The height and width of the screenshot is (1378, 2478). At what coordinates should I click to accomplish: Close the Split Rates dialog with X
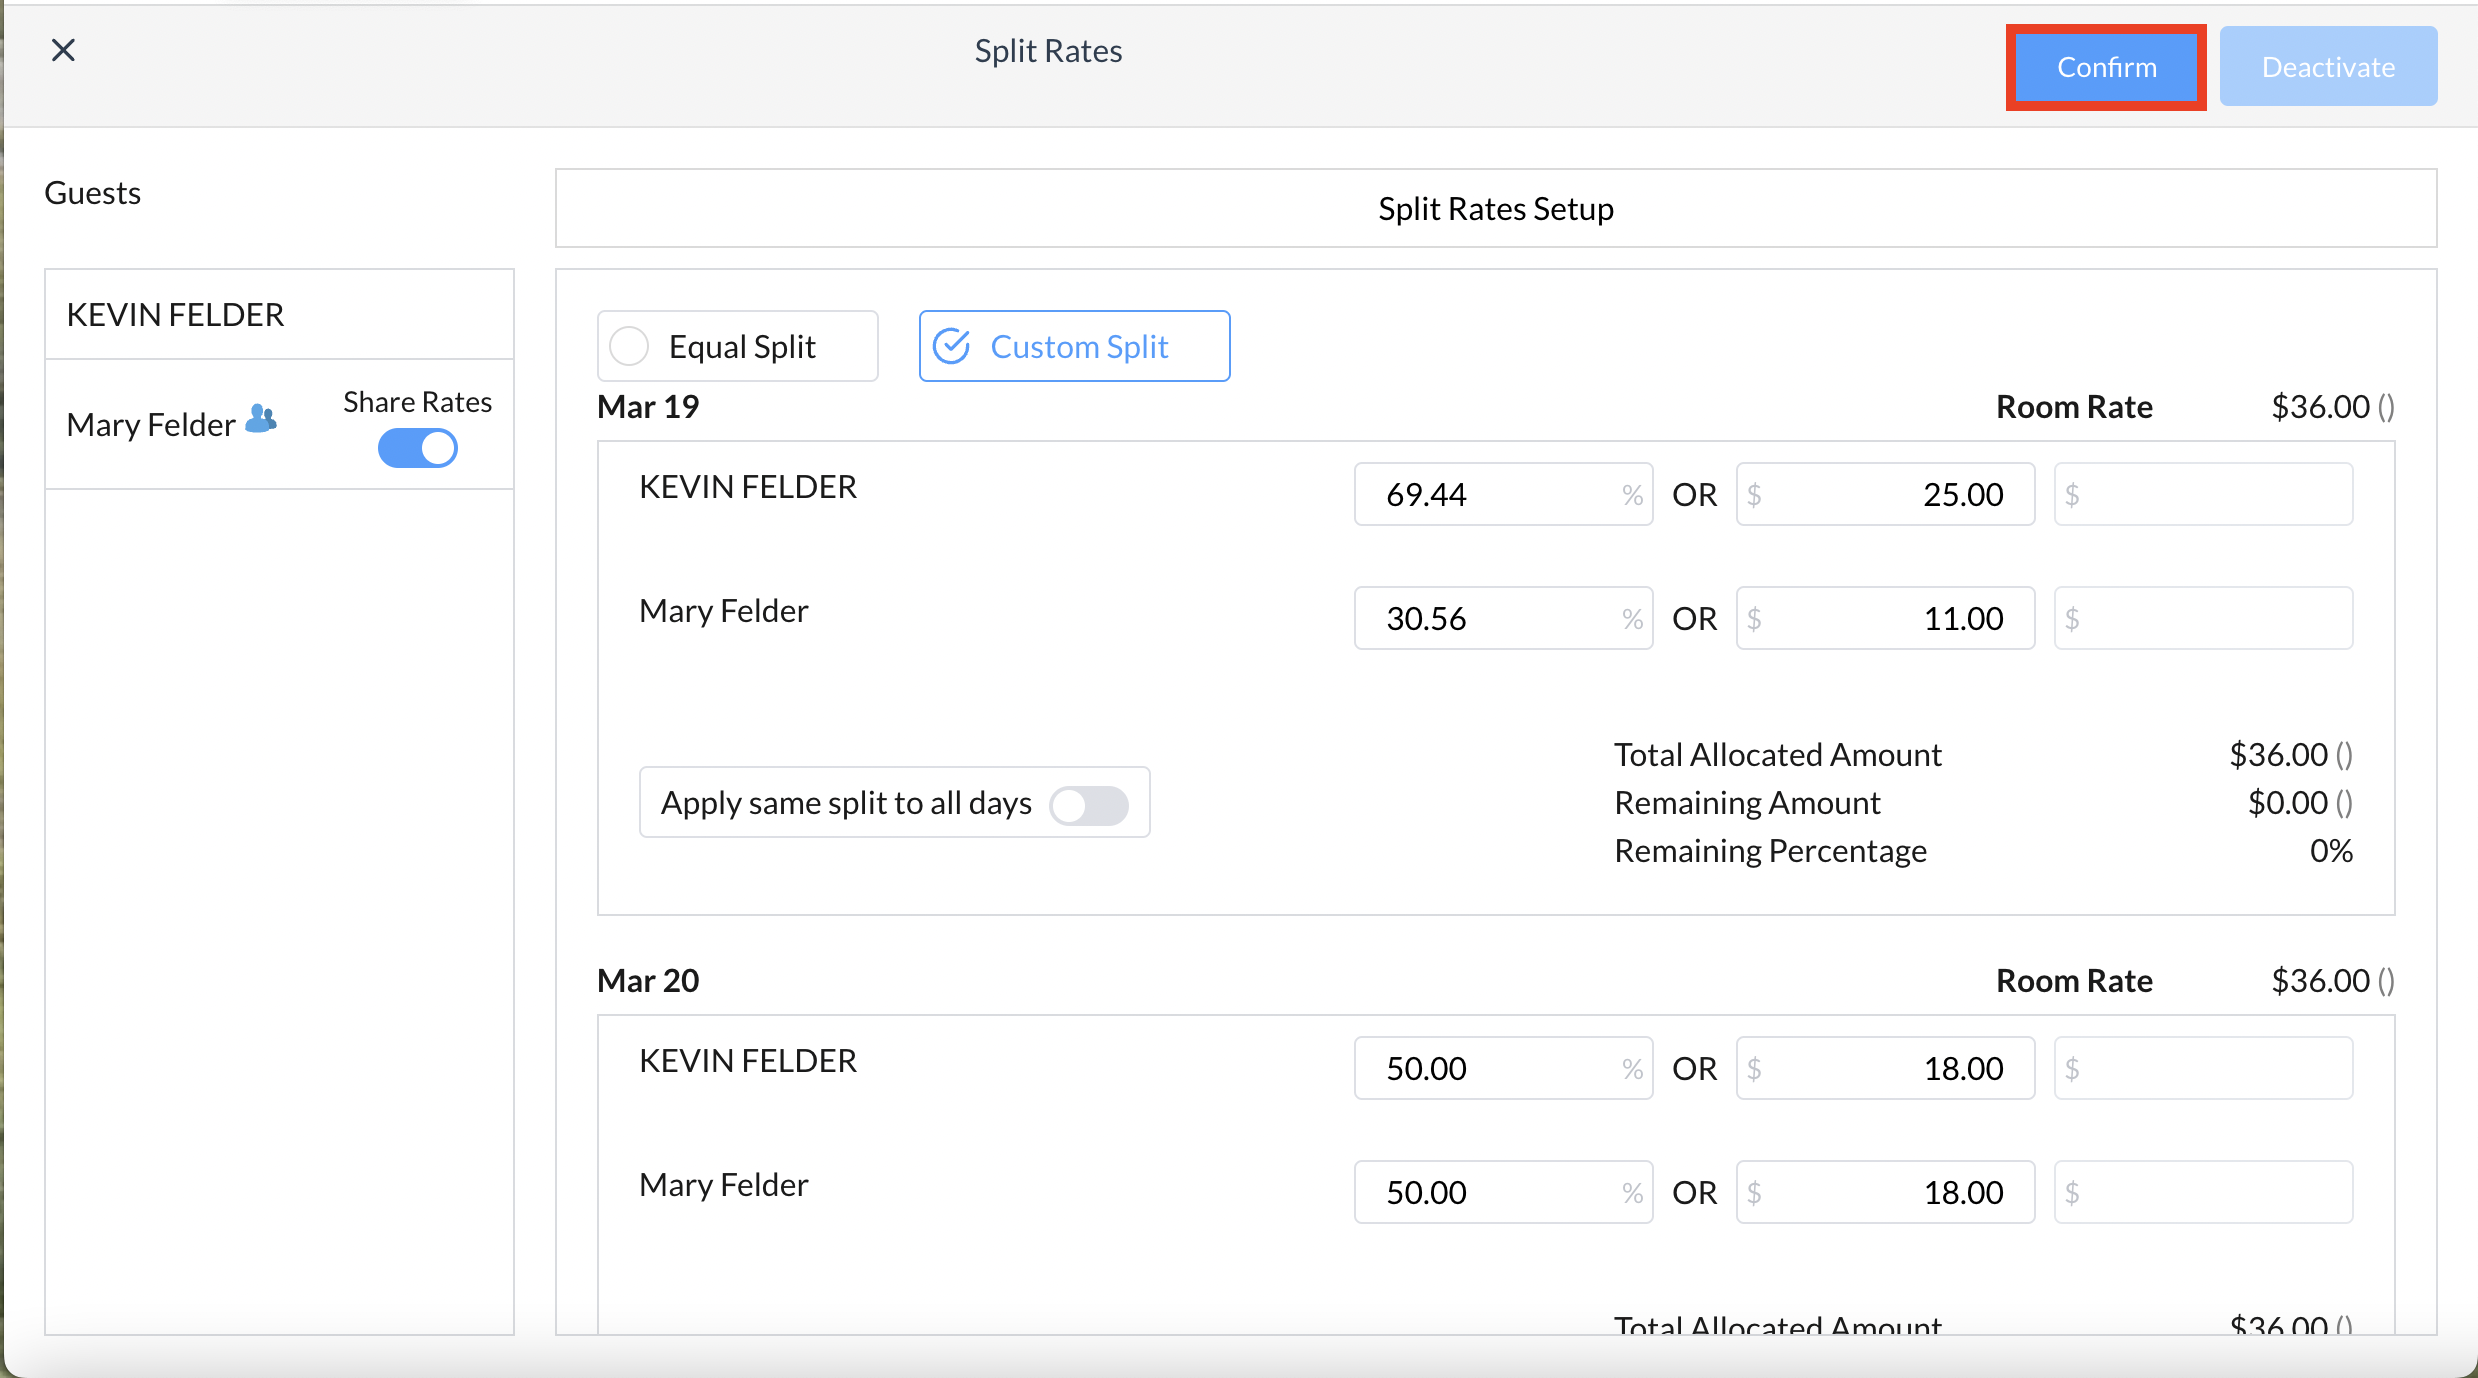point(63,50)
